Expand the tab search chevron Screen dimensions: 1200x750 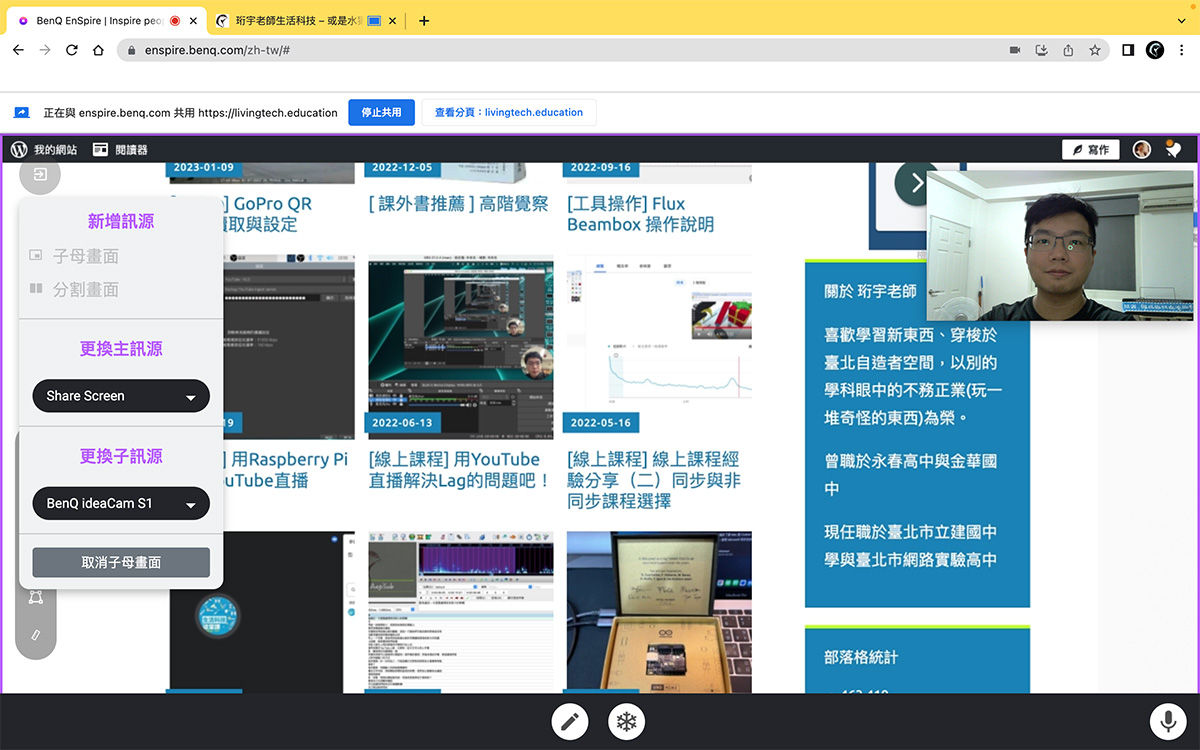point(1183,20)
